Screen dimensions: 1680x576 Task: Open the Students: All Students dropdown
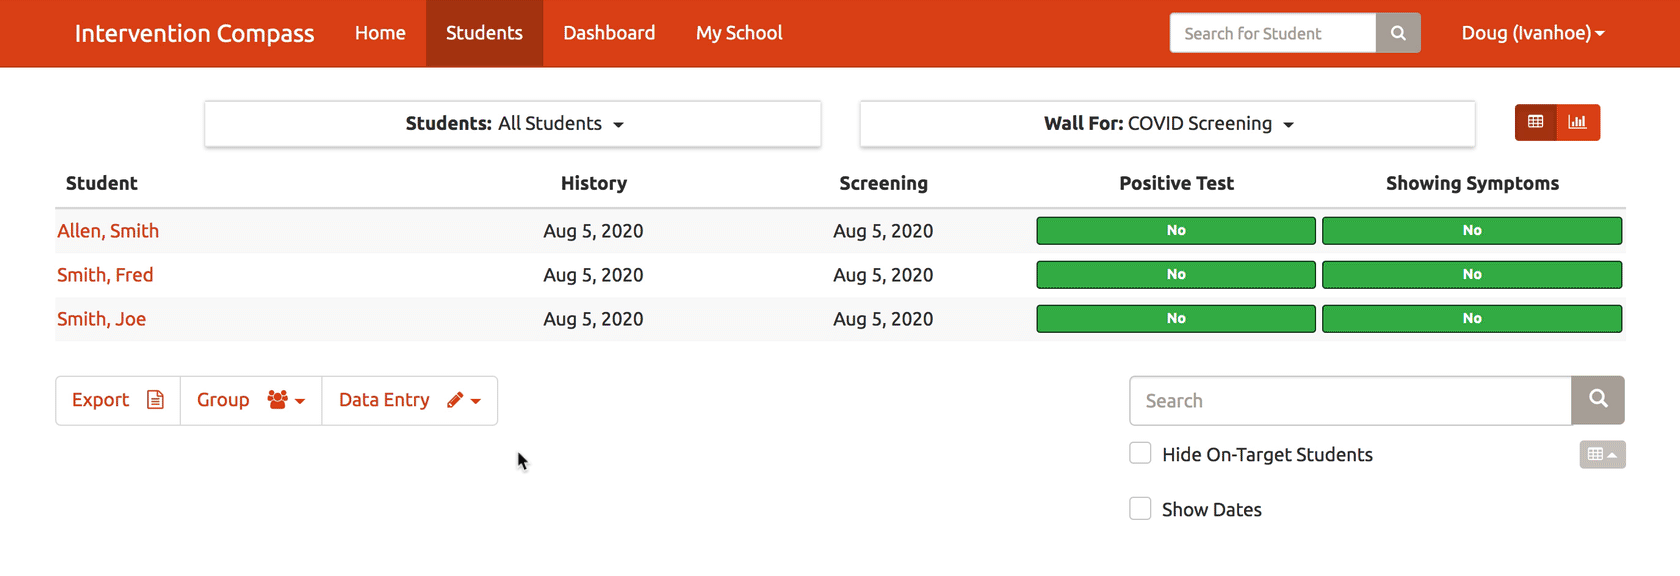(513, 124)
